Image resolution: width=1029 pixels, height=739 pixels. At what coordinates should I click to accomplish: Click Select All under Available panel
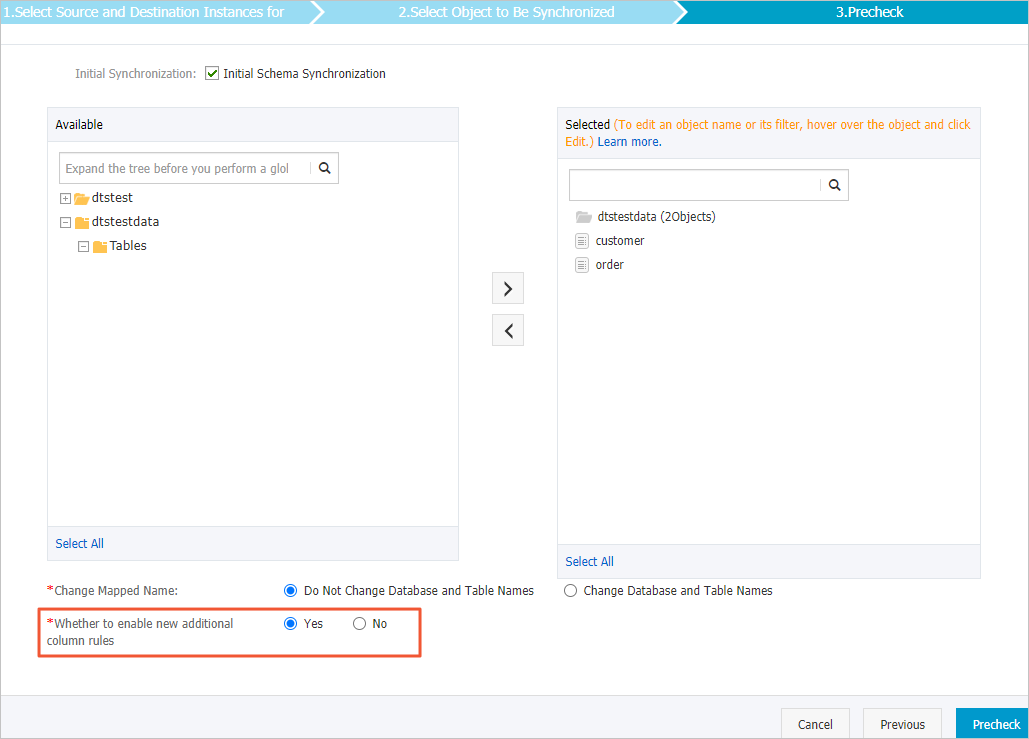coord(79,543)
